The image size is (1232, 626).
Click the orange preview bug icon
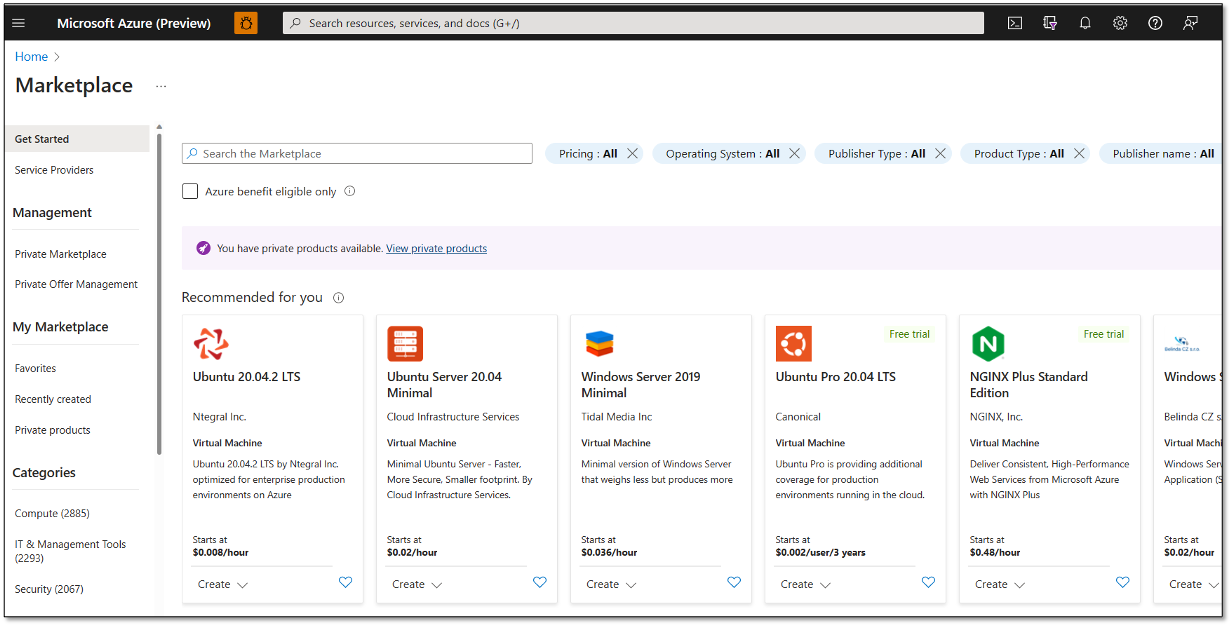[x=246, y=22]
